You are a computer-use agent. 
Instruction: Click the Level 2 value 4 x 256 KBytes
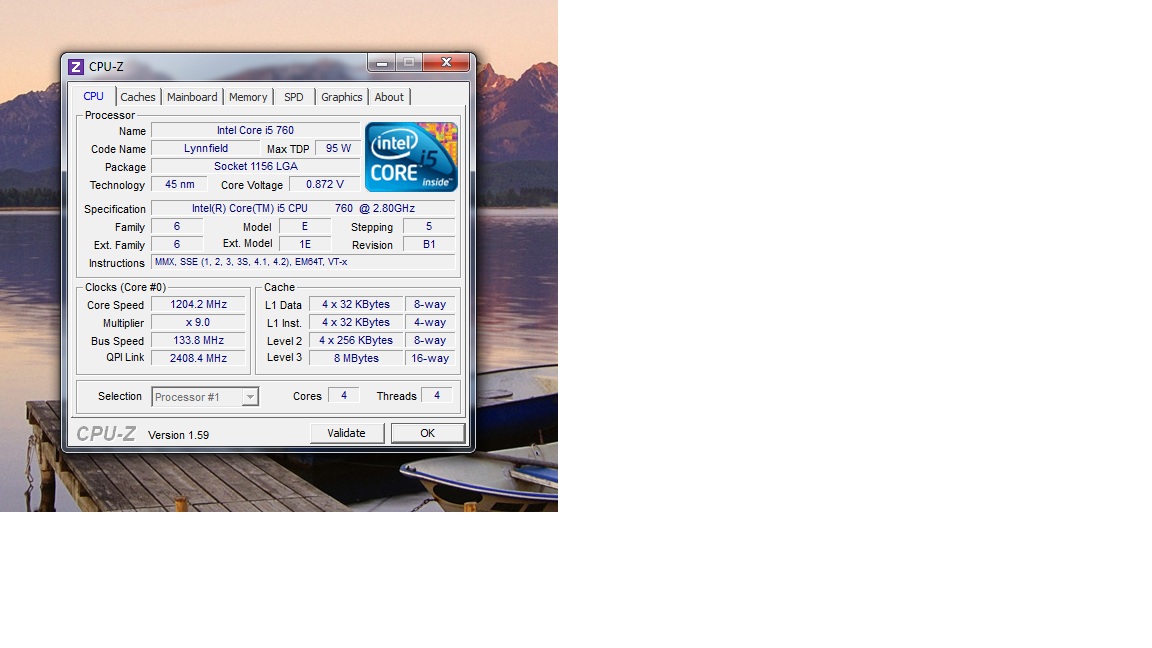[x=356, y=340]
